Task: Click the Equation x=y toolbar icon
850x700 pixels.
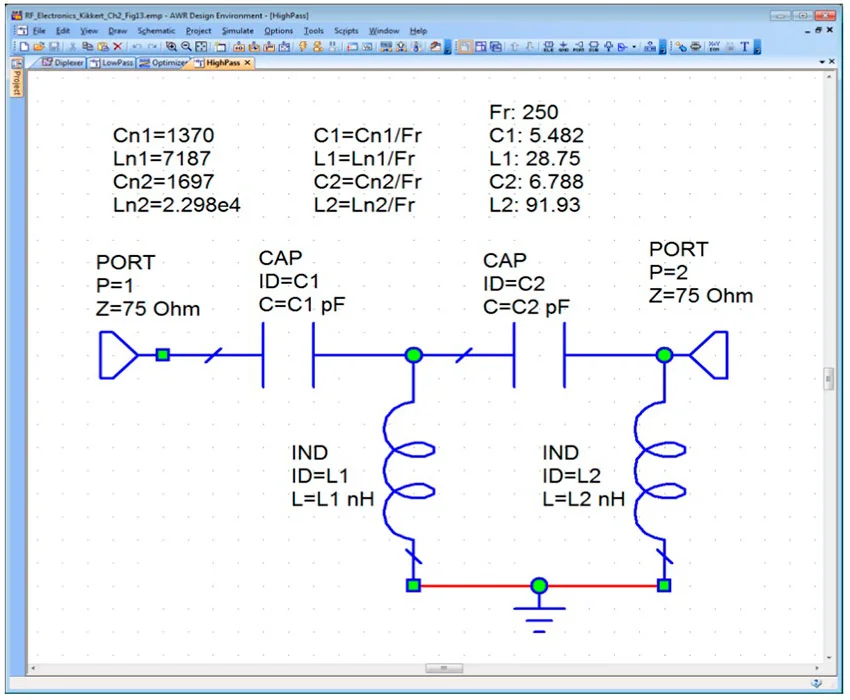Action: pyautogui.click(x=714, y=46)
